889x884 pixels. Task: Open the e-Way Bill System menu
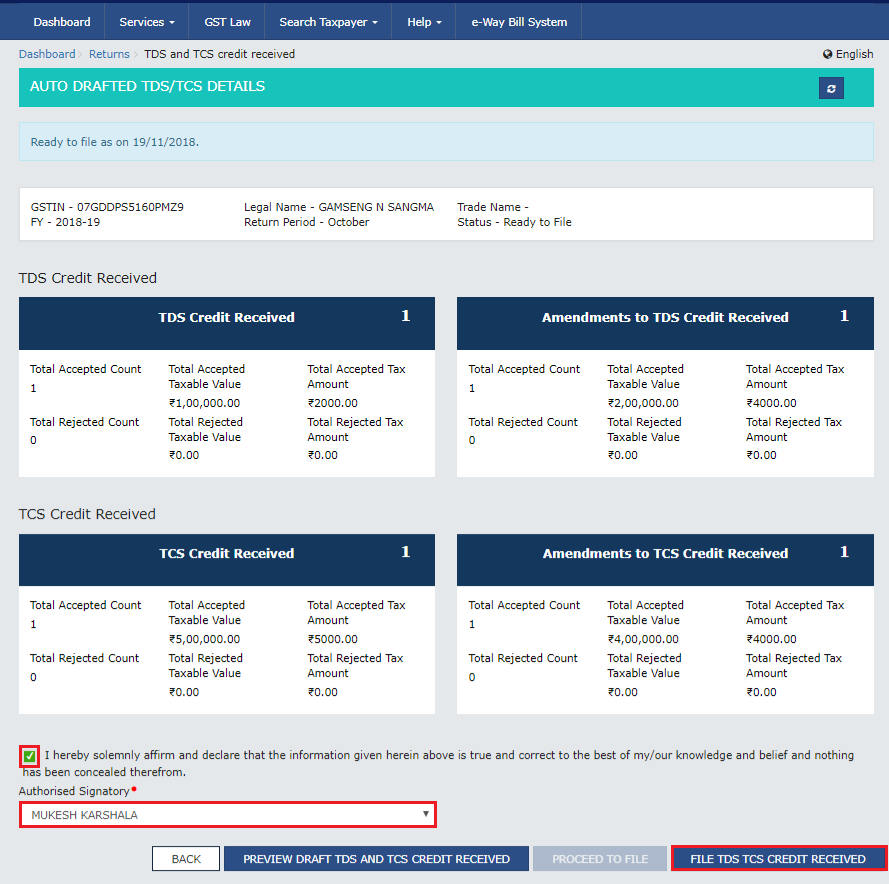point(519,22)
